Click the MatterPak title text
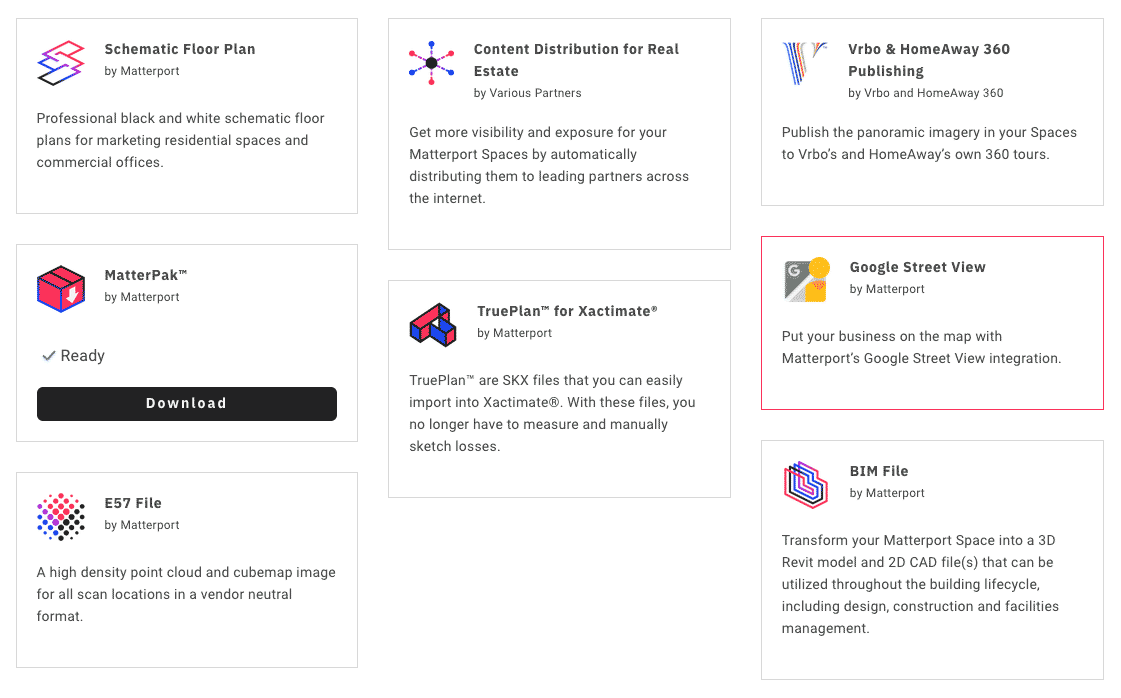1121x698 pixels. [146, 275]
